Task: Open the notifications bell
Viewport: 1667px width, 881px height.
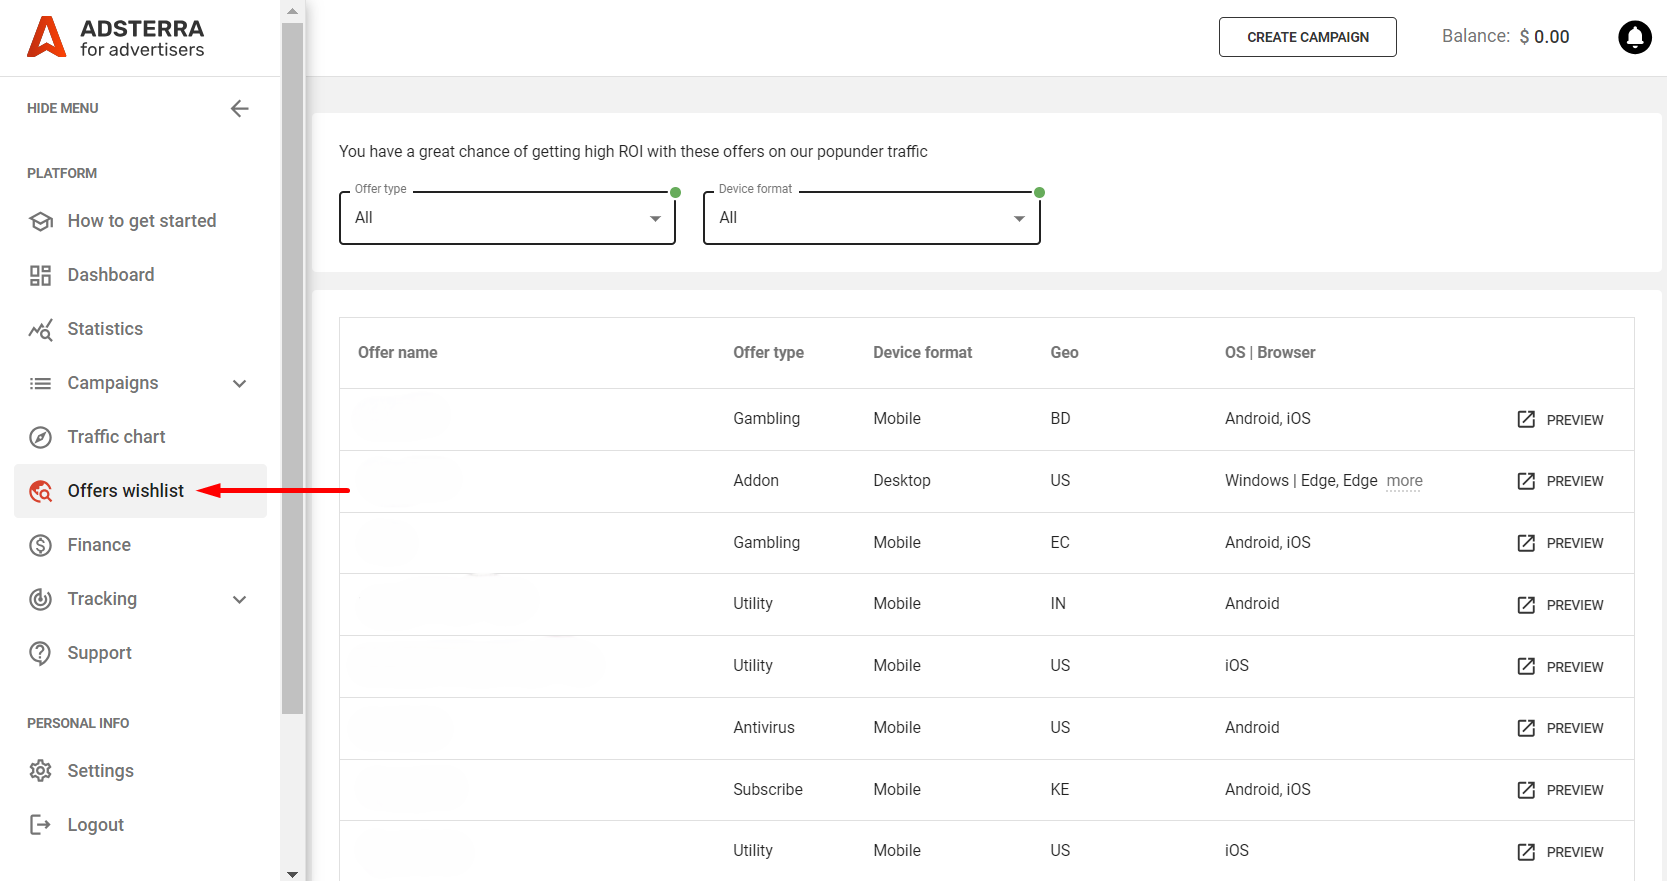Action: [1635, 37]
